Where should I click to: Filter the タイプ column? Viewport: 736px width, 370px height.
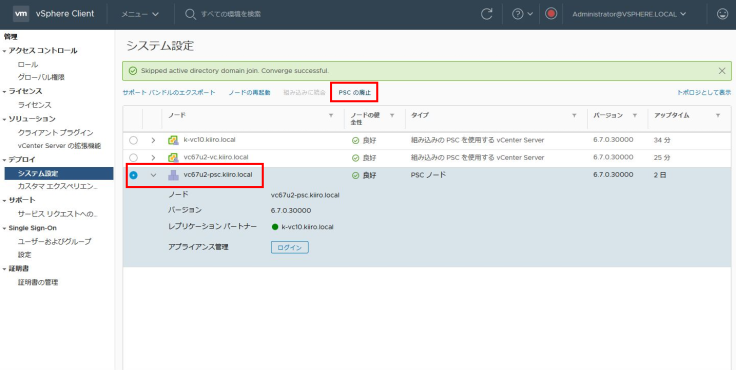click(574, 116)
